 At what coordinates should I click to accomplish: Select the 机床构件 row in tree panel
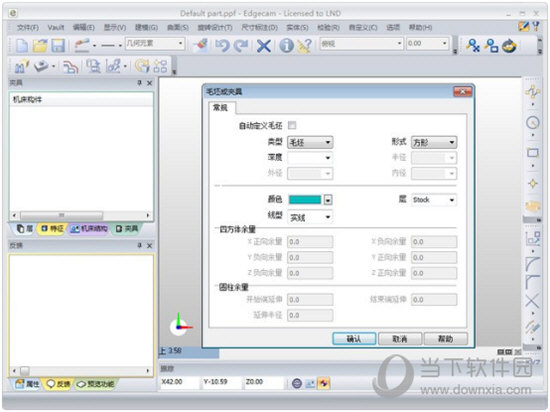tap(81, 100)
